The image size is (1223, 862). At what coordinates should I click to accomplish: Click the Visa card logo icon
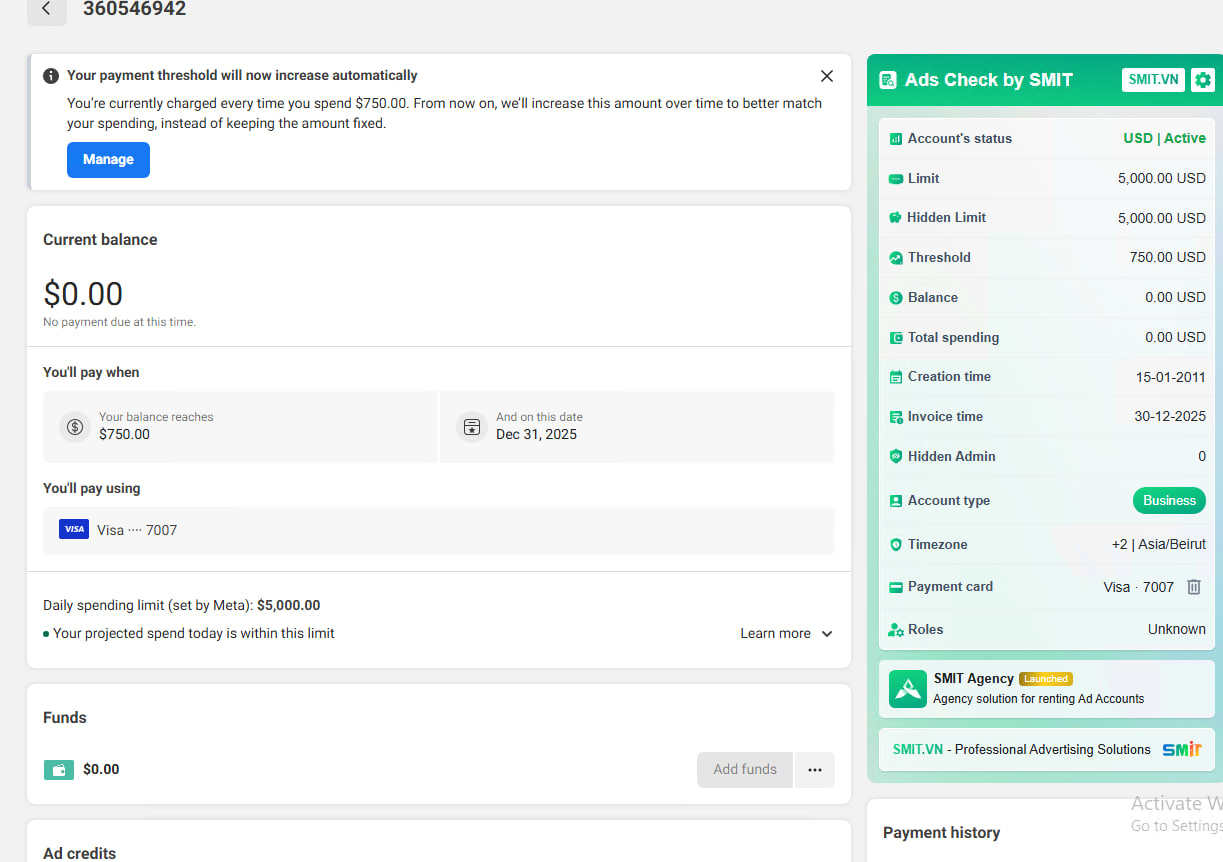pos(74,530)
